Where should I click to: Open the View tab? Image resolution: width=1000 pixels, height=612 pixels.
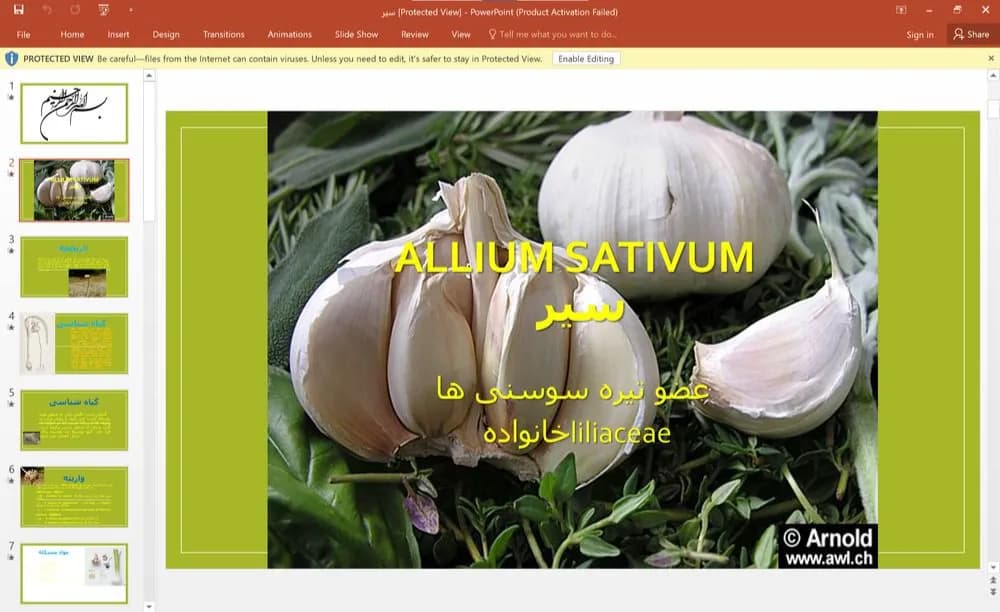point(460,34)
